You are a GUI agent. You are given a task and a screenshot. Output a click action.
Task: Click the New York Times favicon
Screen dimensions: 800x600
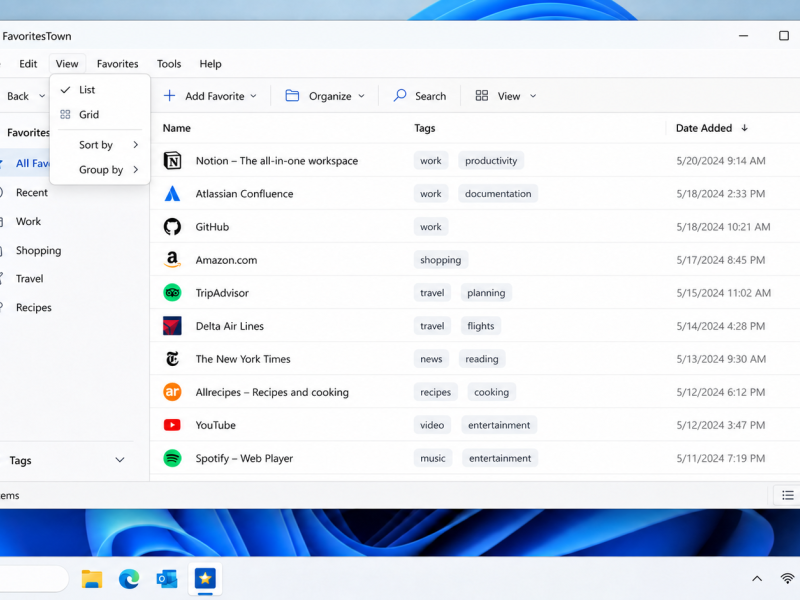[172, 359]
